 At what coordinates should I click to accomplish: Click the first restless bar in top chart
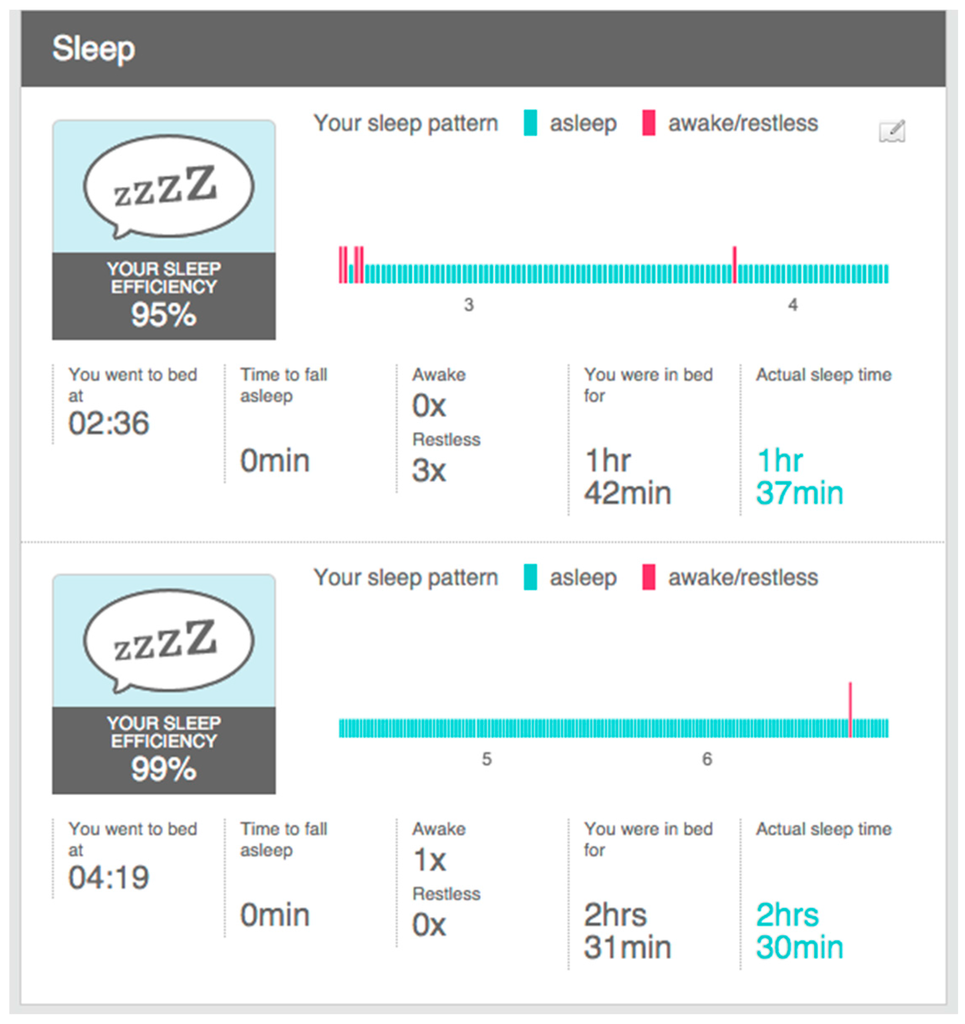341,264
